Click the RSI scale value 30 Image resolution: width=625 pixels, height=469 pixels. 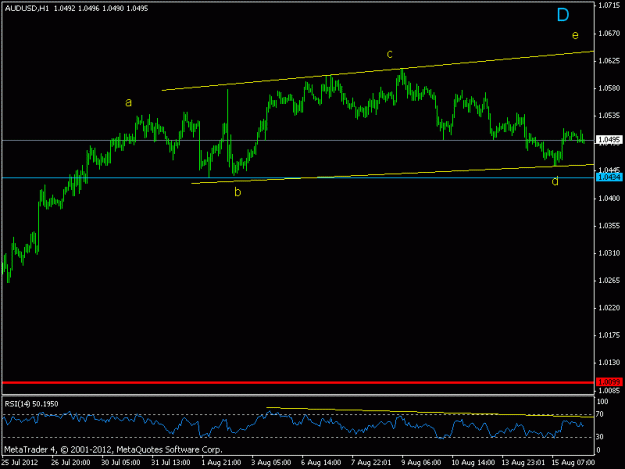[x=600, y=437]
